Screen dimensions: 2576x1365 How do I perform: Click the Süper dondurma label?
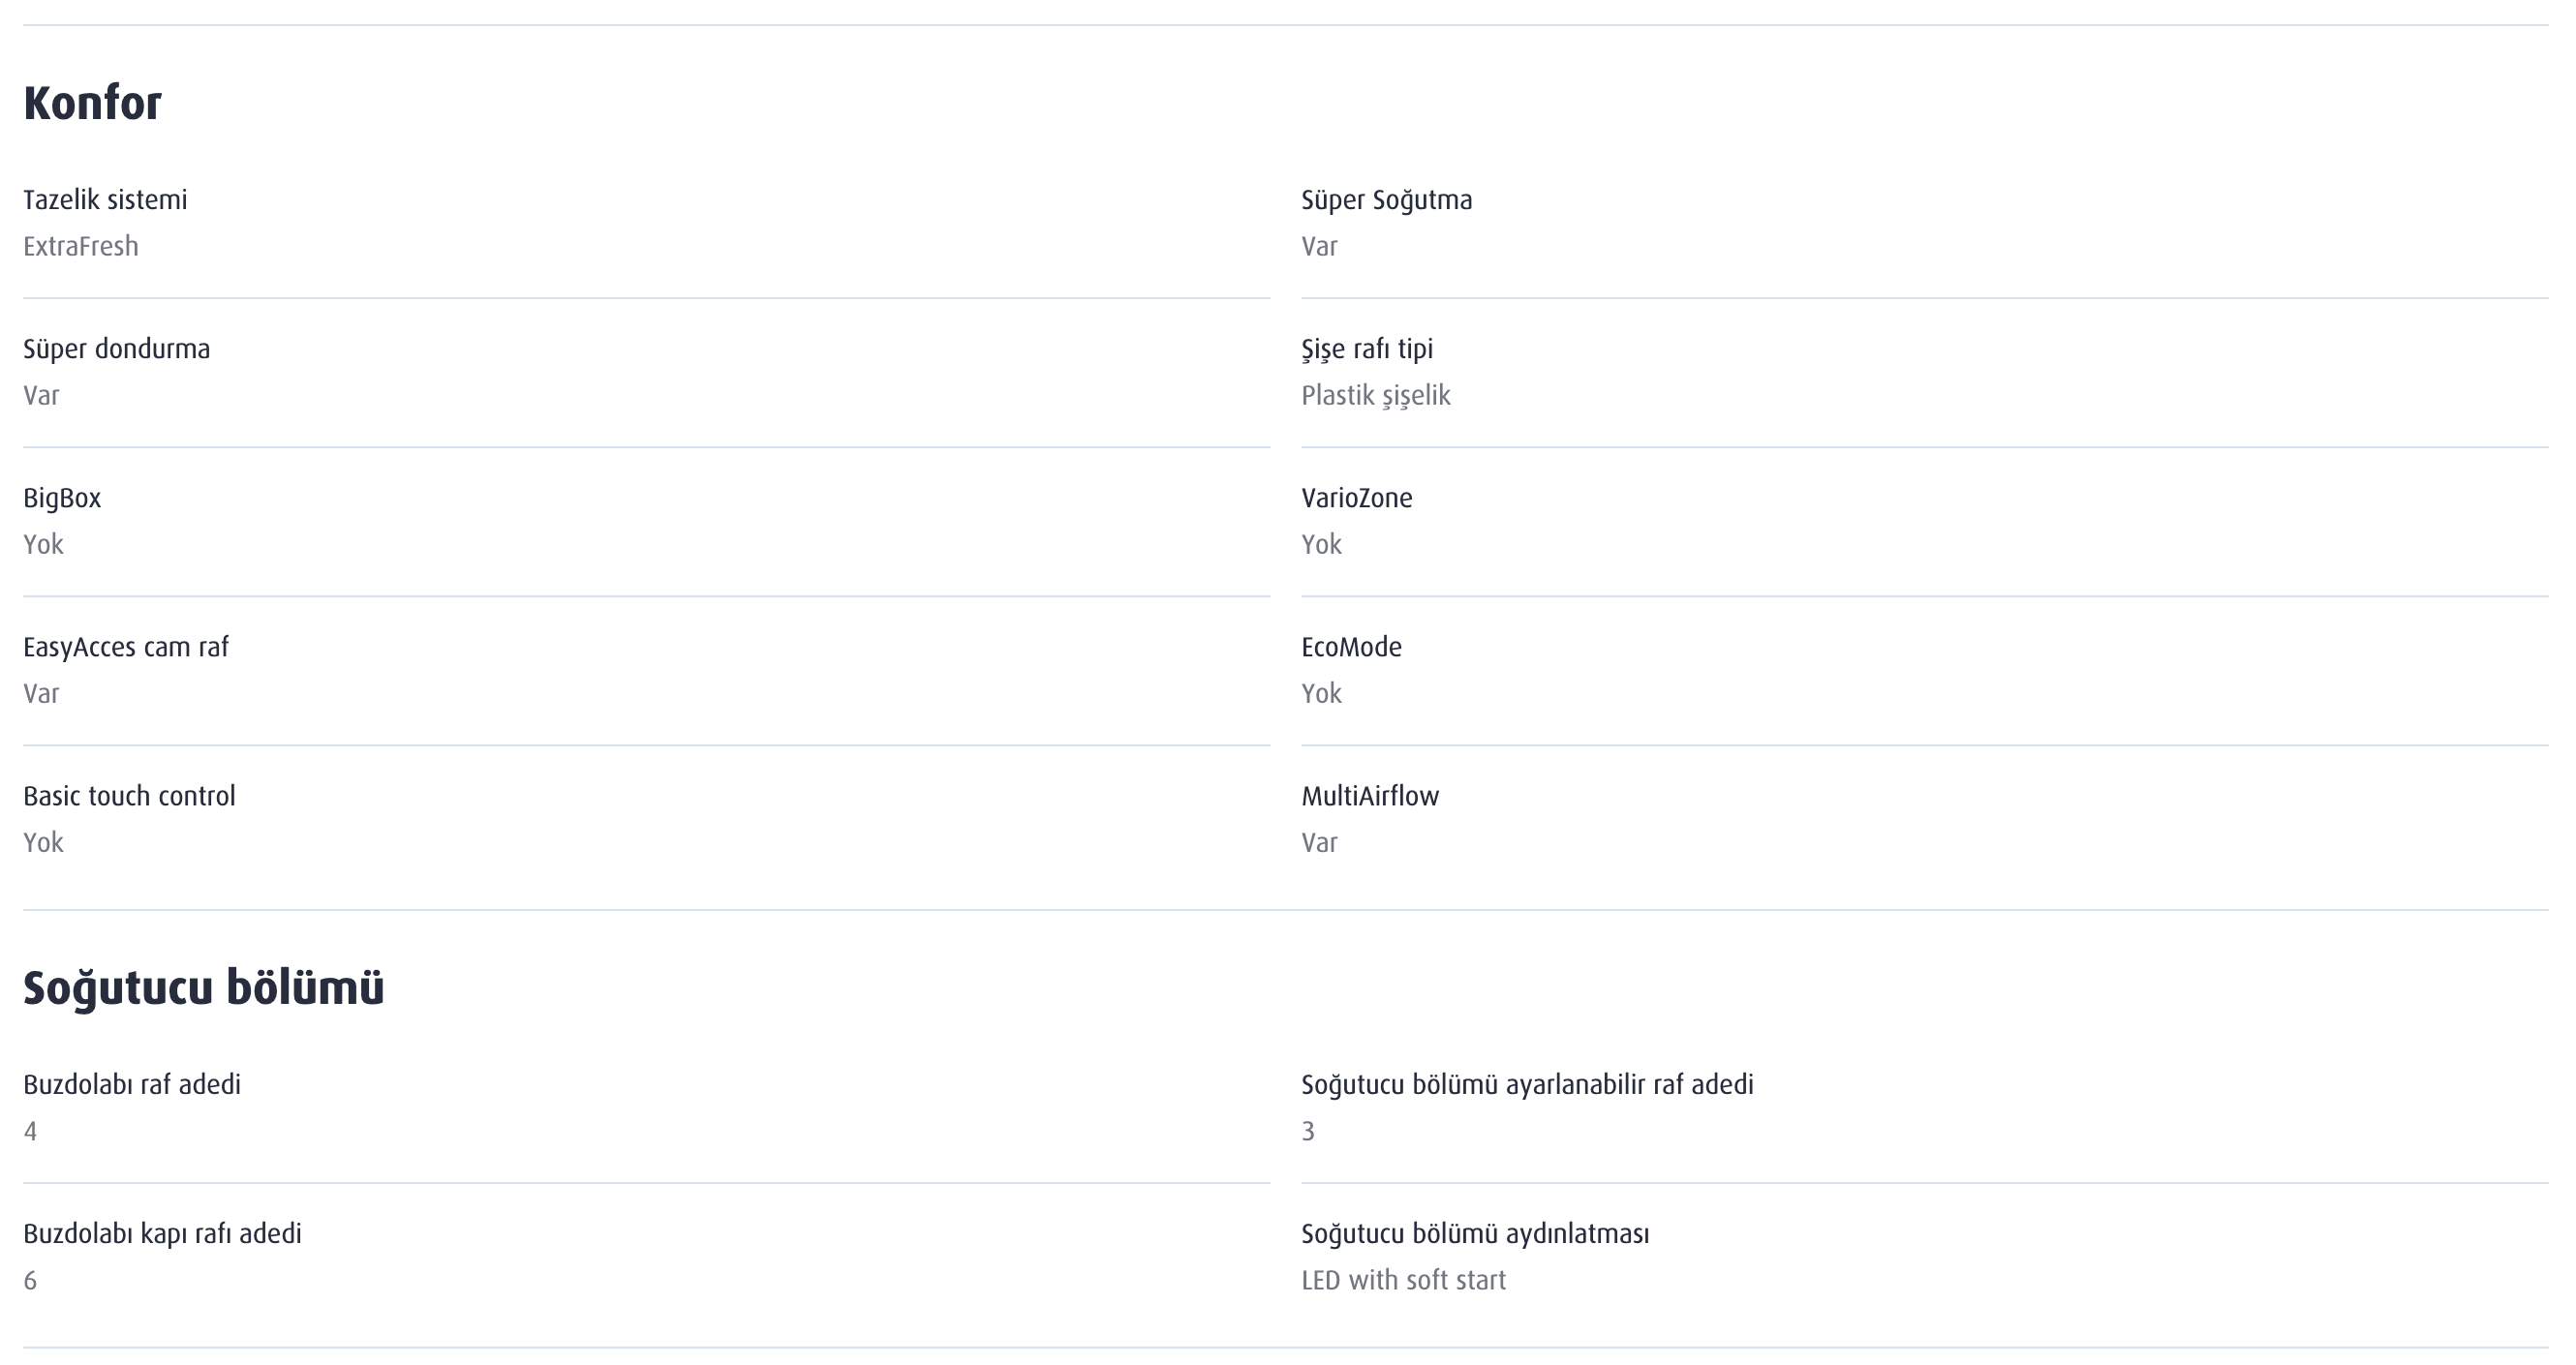click(117, 349)
